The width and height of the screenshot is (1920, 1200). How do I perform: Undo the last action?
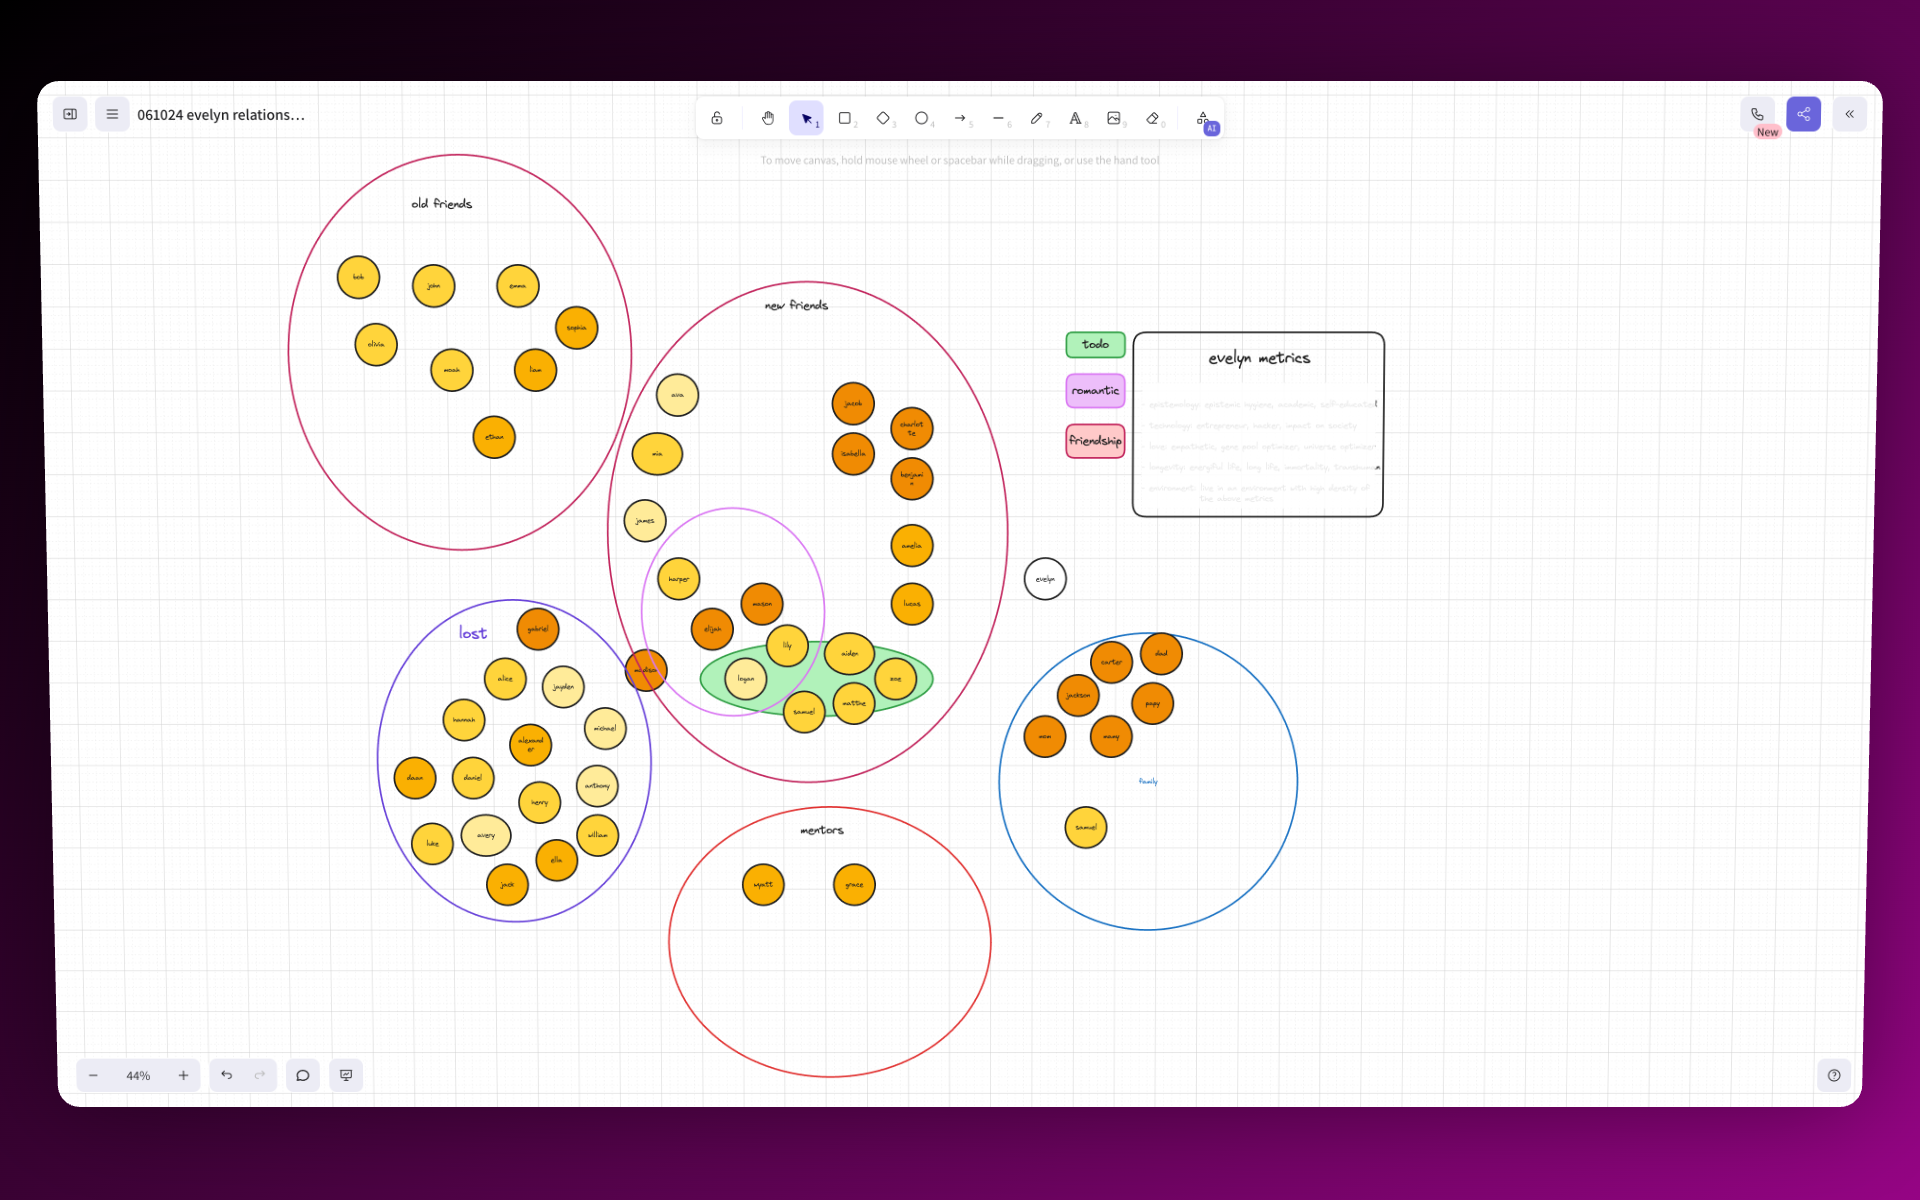click(x=227, y=1075)
